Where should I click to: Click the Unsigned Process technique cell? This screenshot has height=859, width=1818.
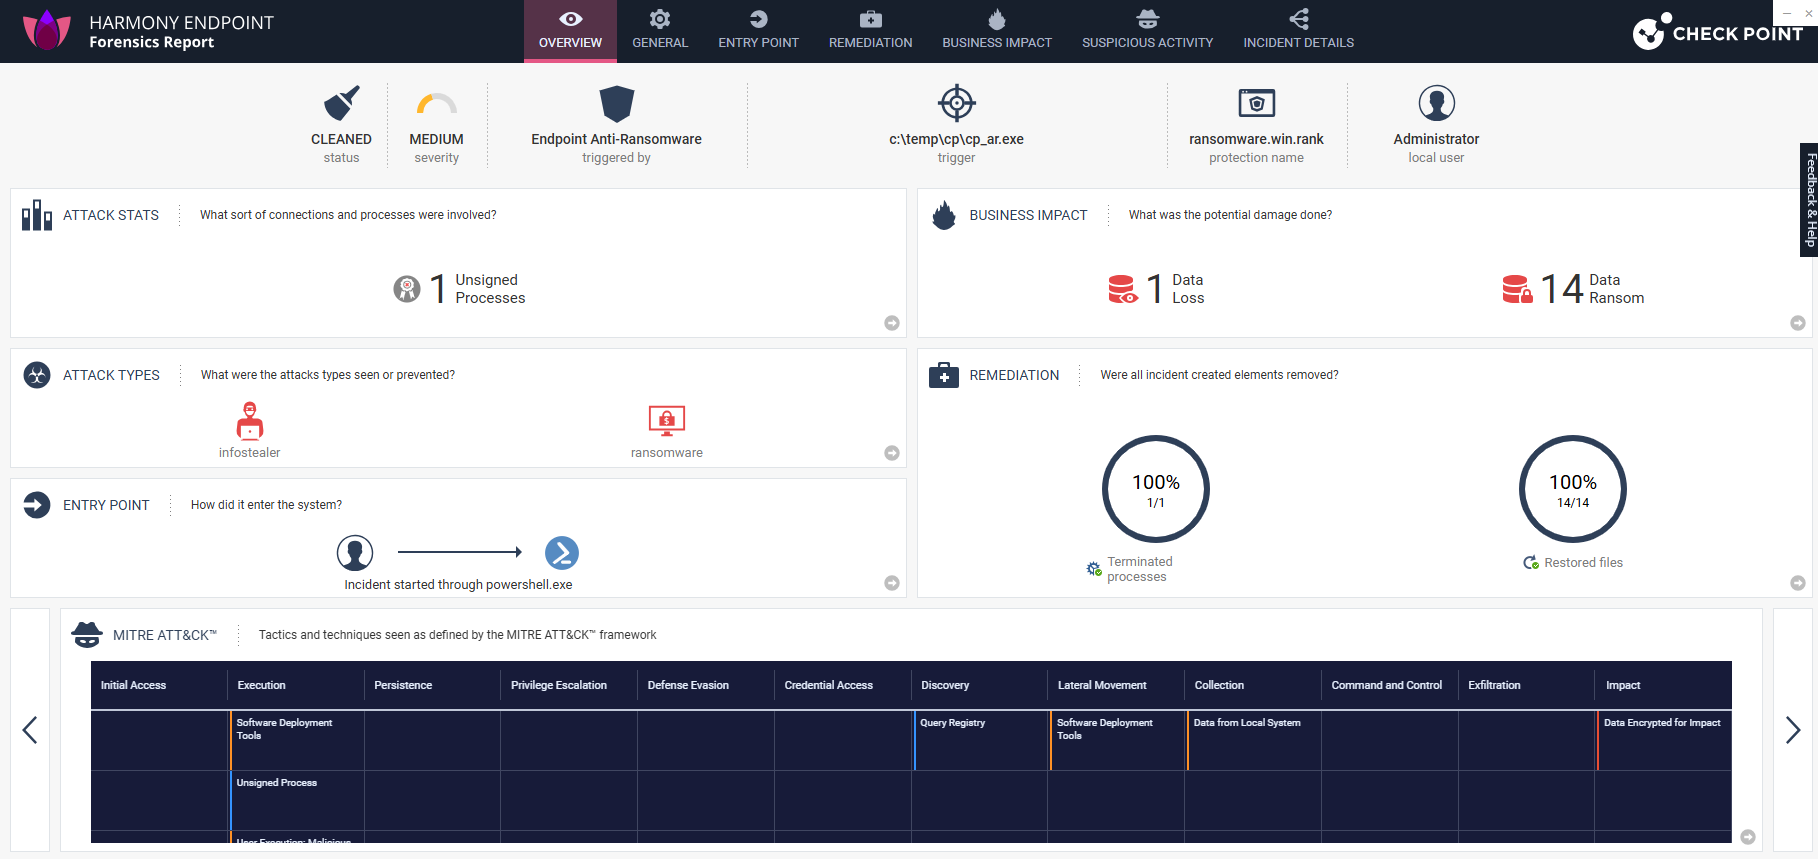[297, 800]
